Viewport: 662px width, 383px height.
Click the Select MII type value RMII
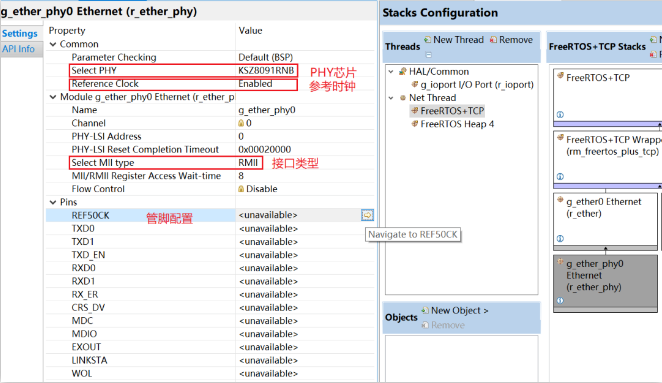coord(248,163)
